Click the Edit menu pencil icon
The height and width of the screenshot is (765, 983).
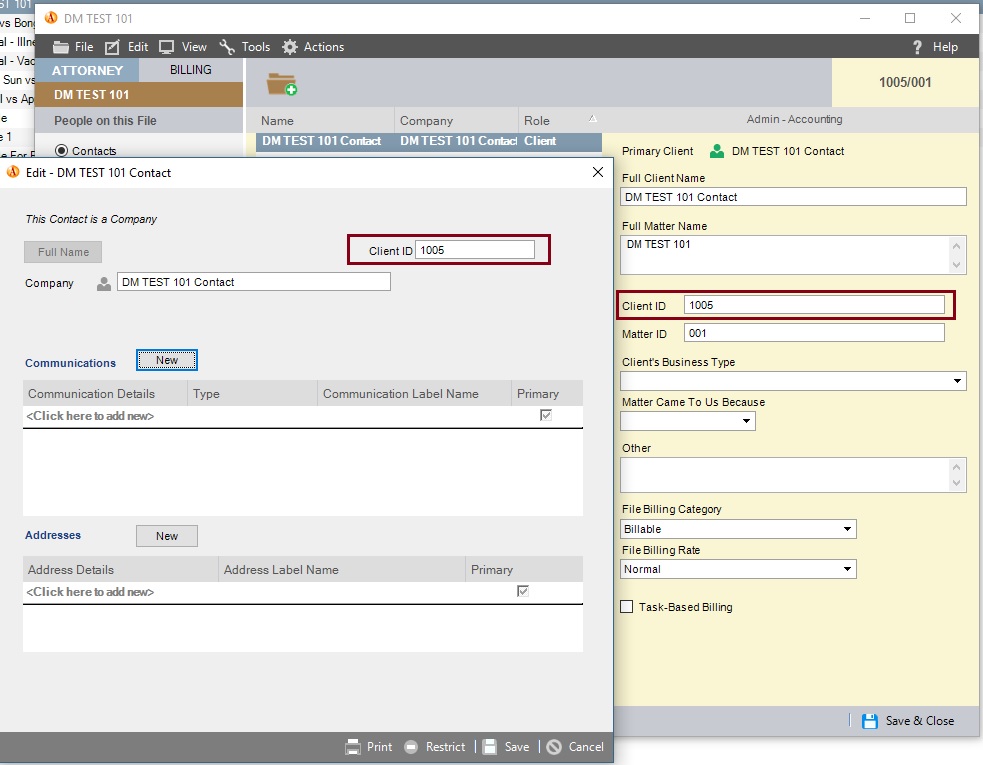(x=112, y=47)
